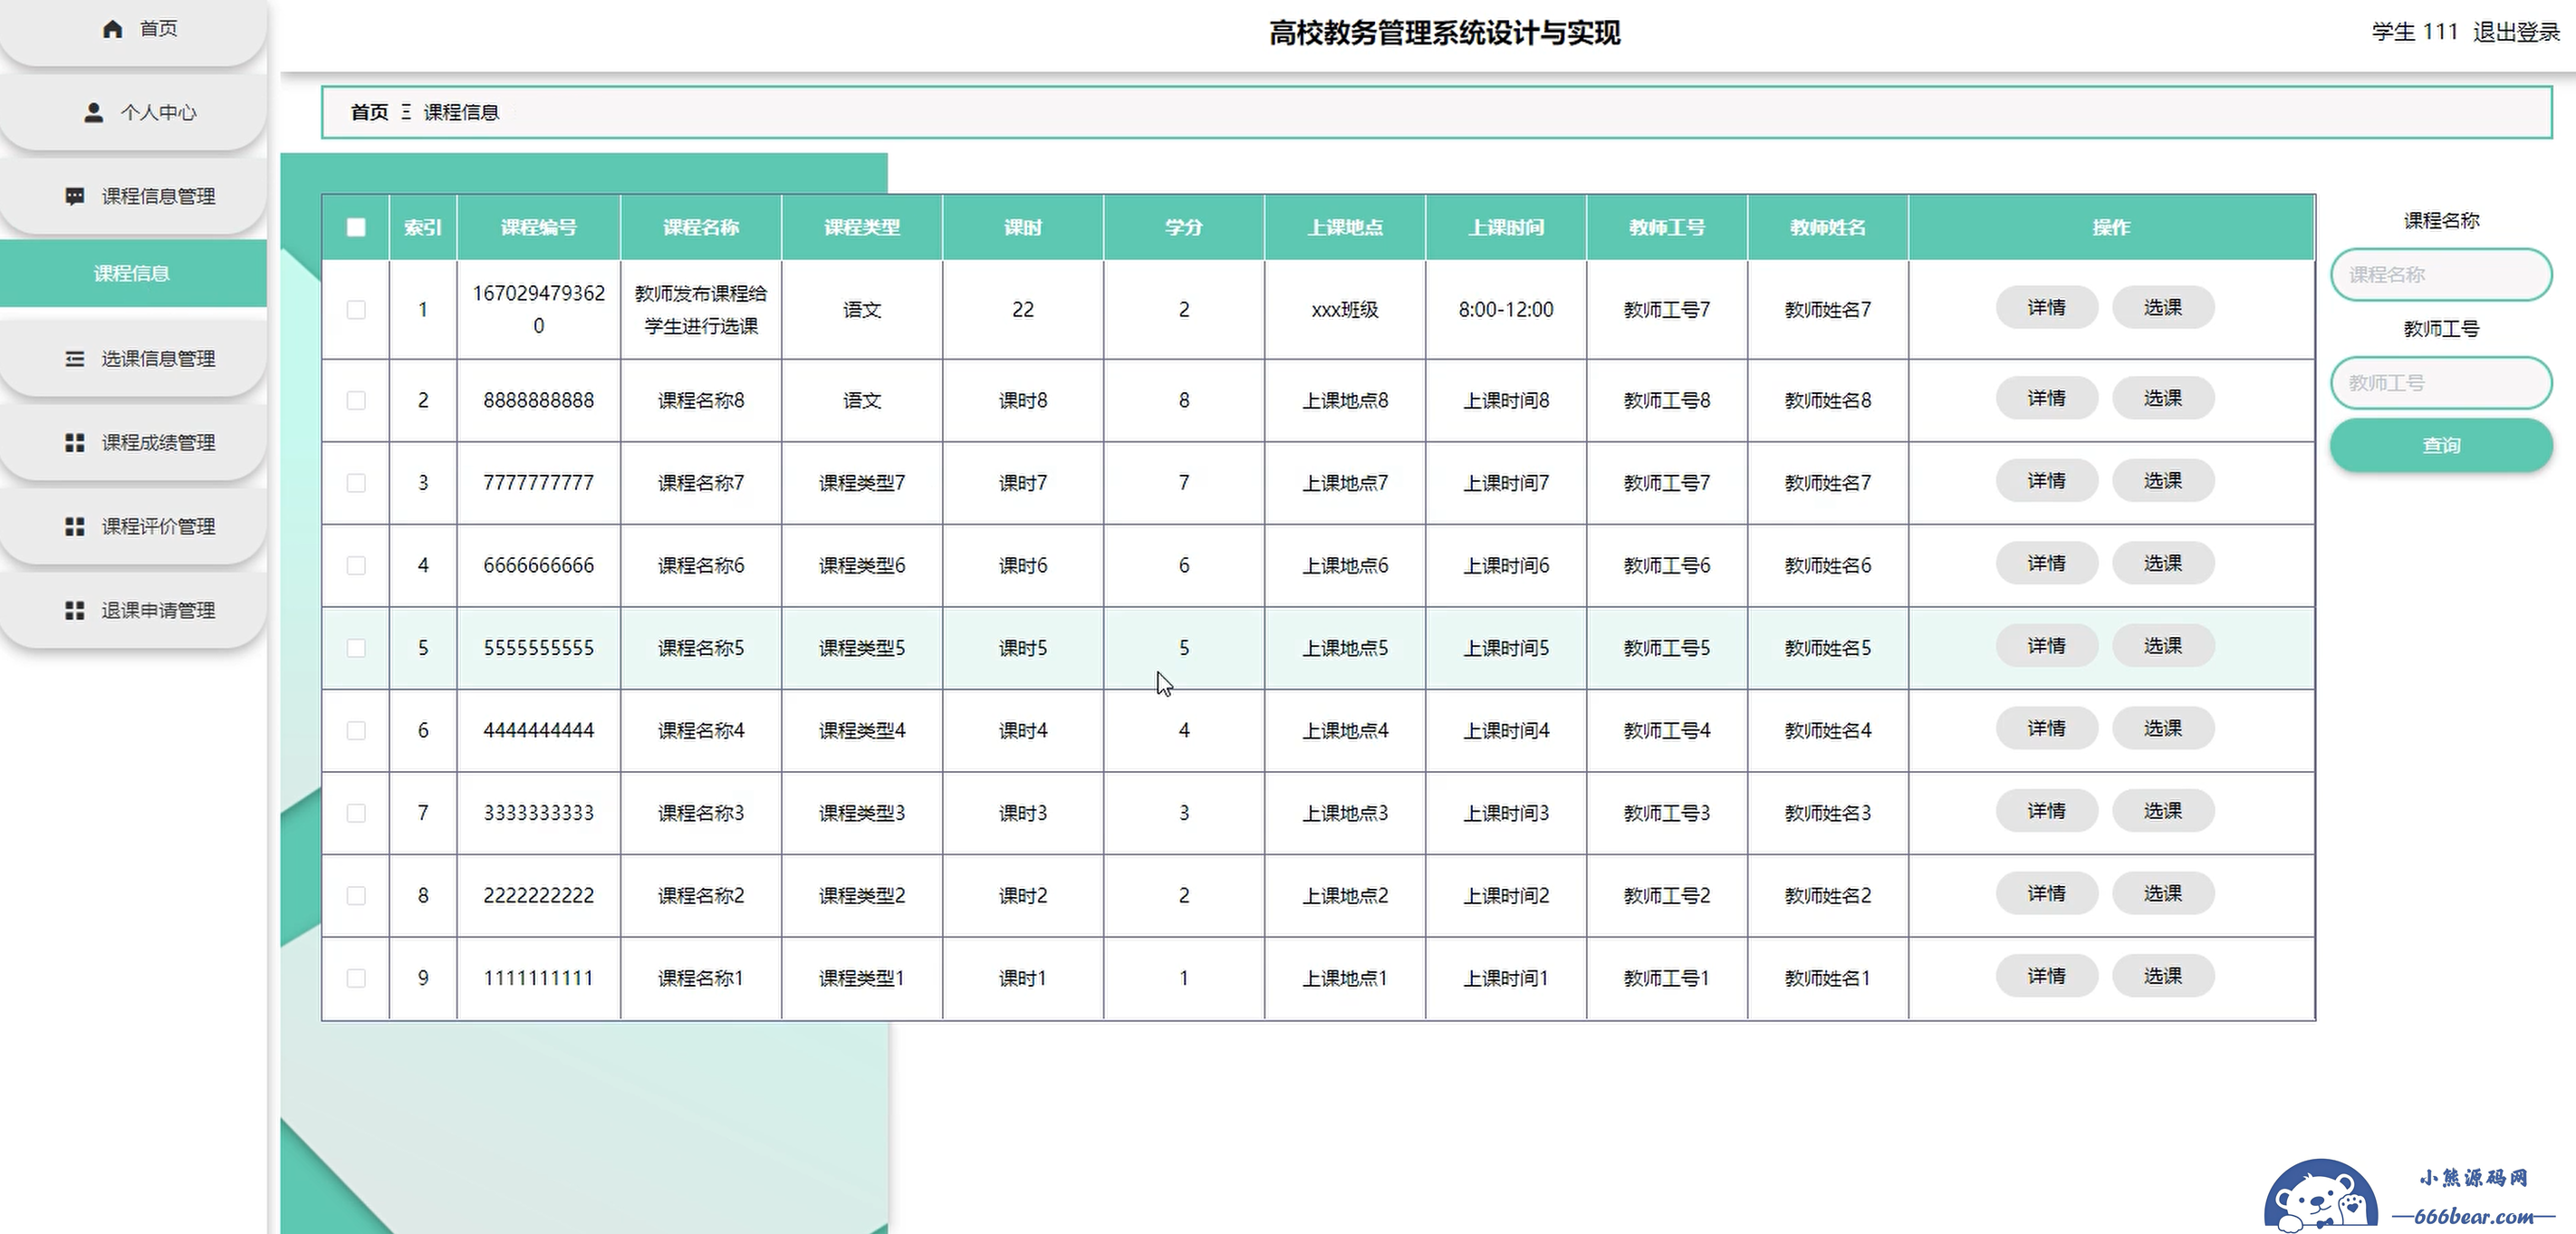The height and width of the screenshot is (1234, 2576).
Task: Click the 教师姓名 column header
Action: tap(1828, 227)
